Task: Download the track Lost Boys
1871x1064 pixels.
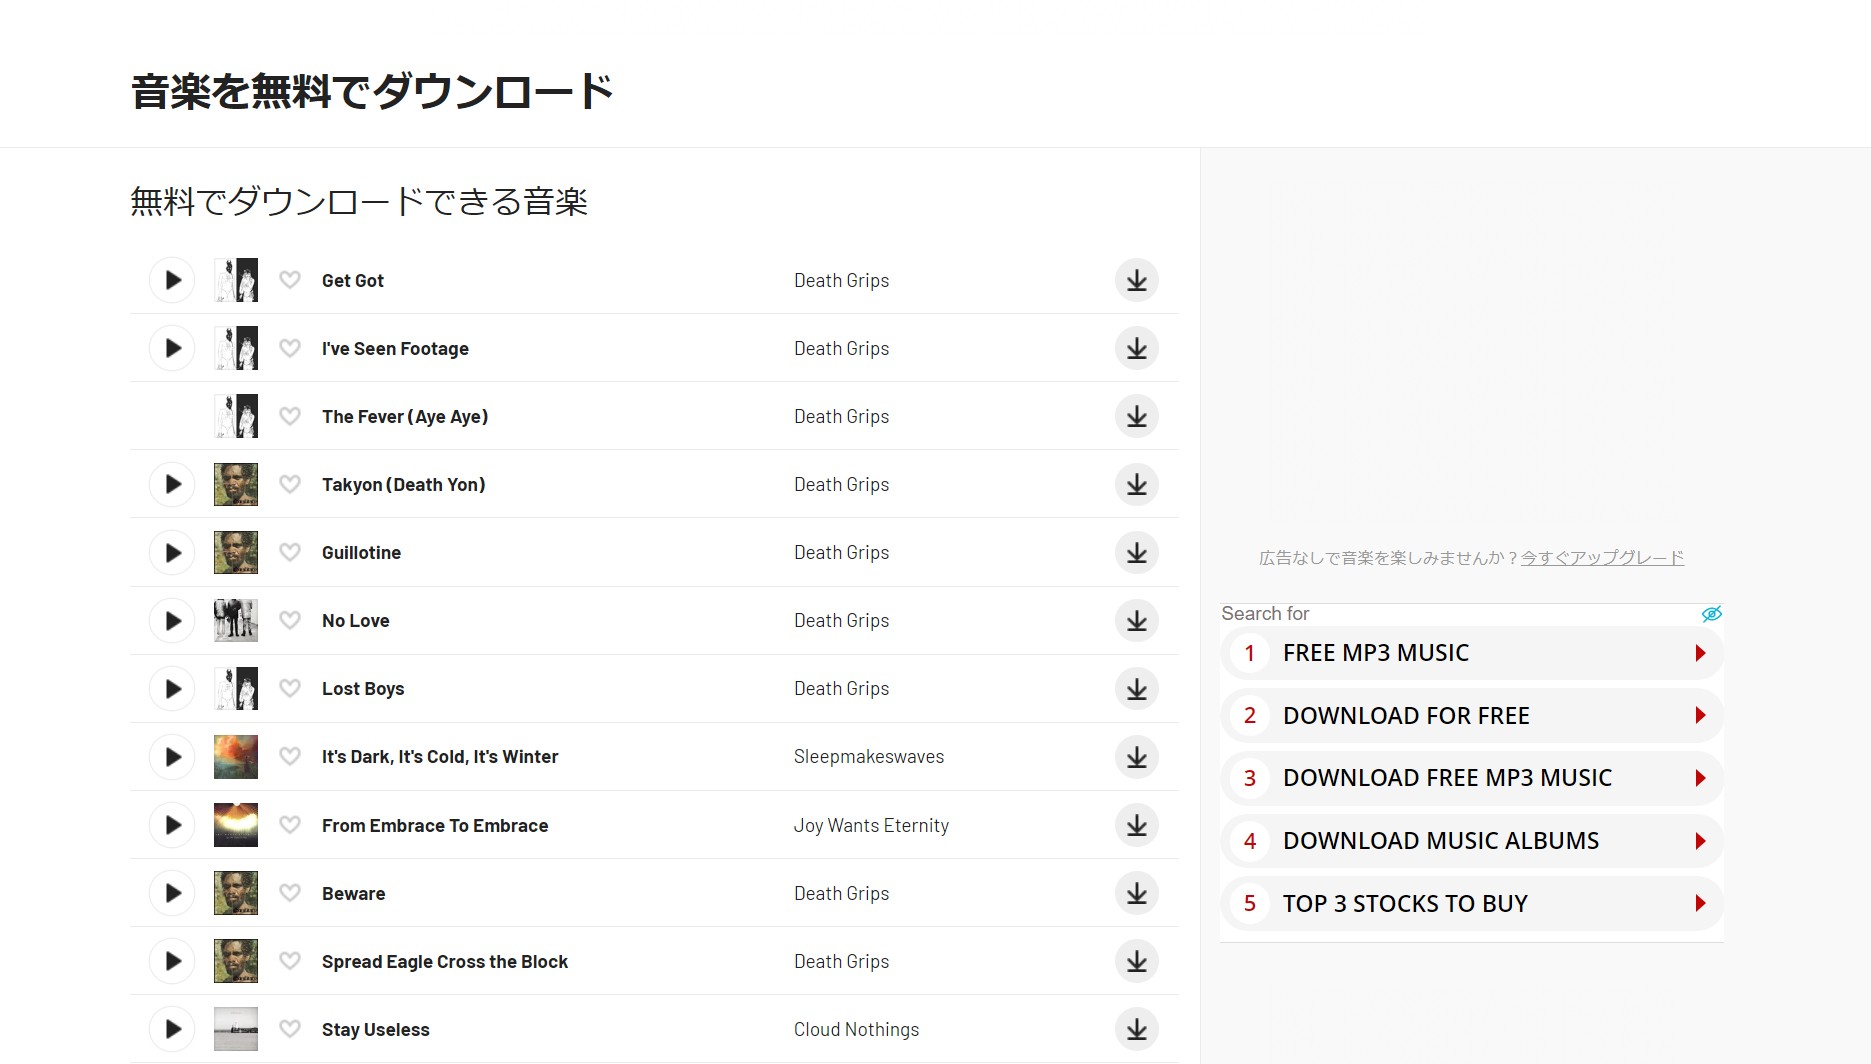Action: click(x=1137, y=688)
